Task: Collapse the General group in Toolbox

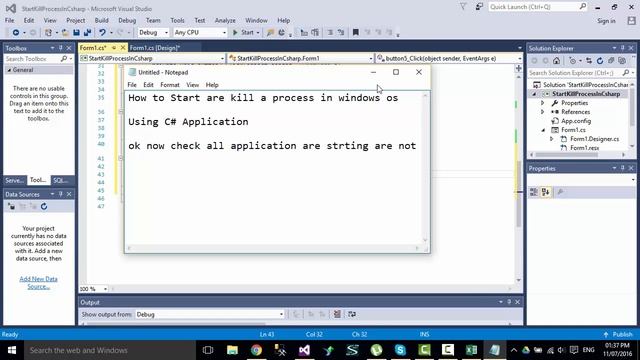Action: click(x=9, y=70)
